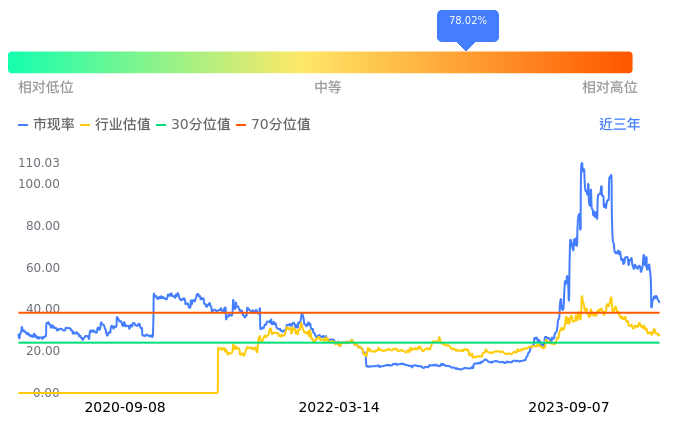
Task: Select the 相对低位 label
Action: pos(46,88)
